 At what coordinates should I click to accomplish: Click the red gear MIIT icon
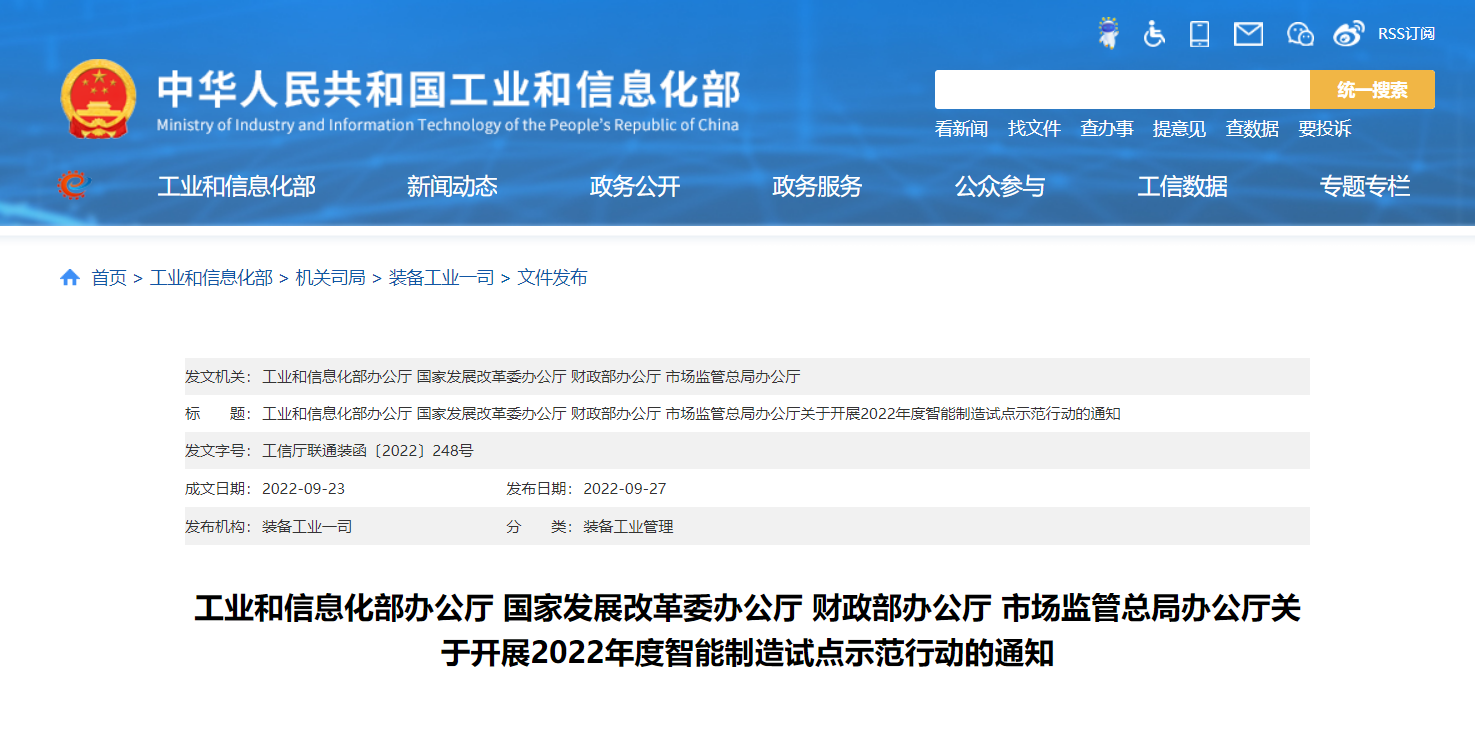pos(73,185)
